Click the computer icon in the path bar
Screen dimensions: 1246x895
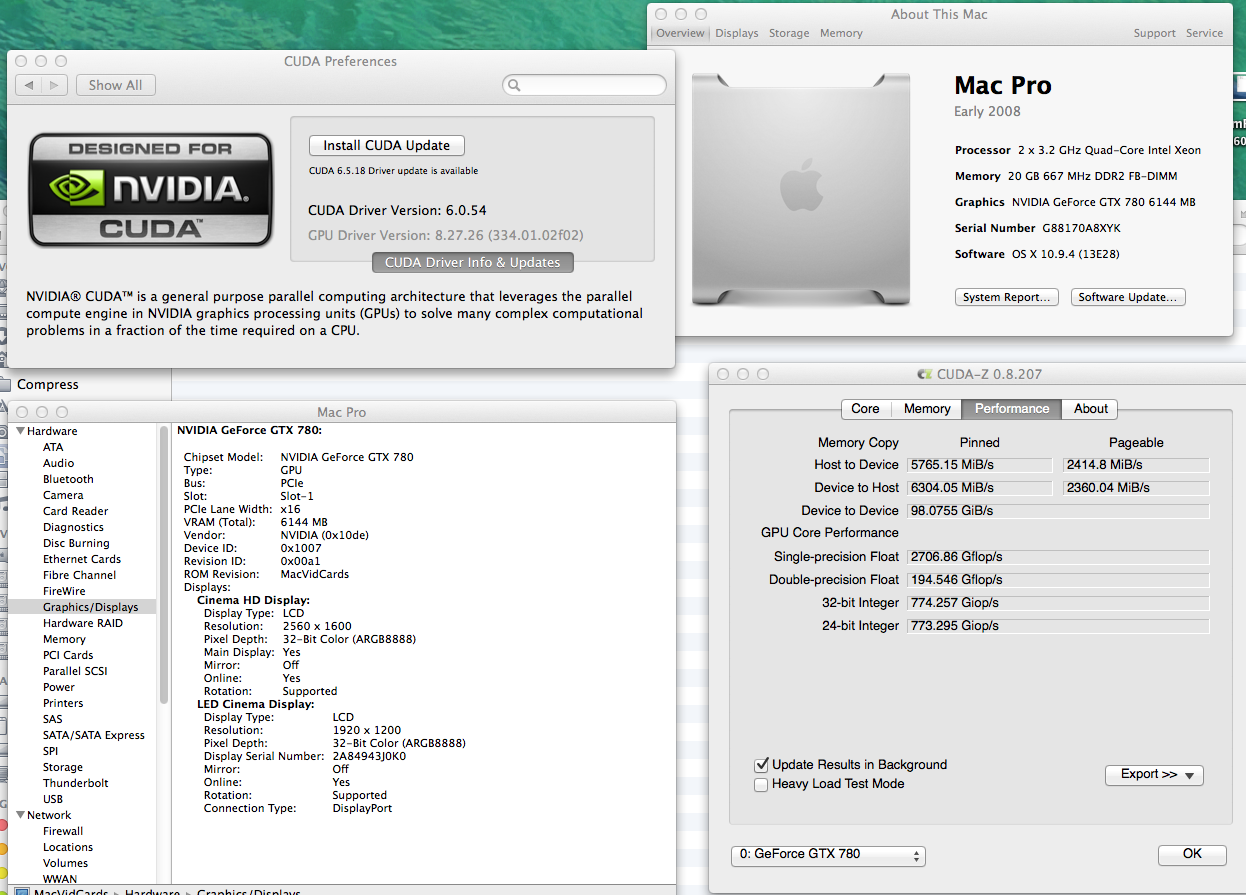pyautogui.click(x=21, y=891)
